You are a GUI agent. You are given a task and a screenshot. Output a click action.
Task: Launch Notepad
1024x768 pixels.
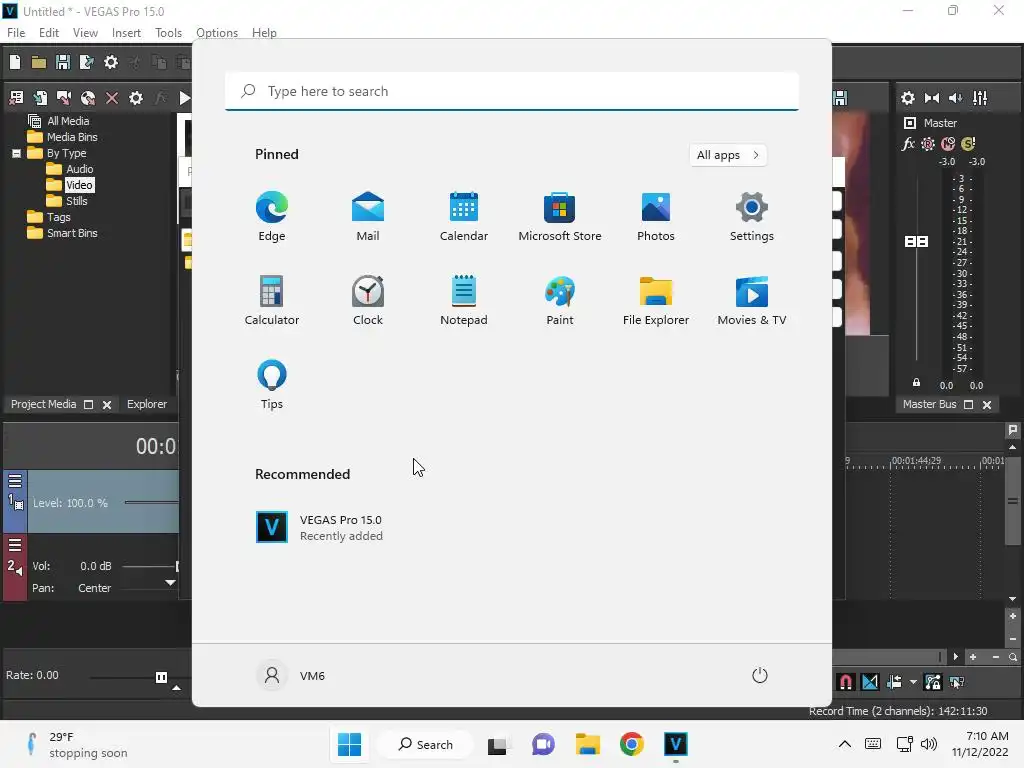click(x=464, y=300)
